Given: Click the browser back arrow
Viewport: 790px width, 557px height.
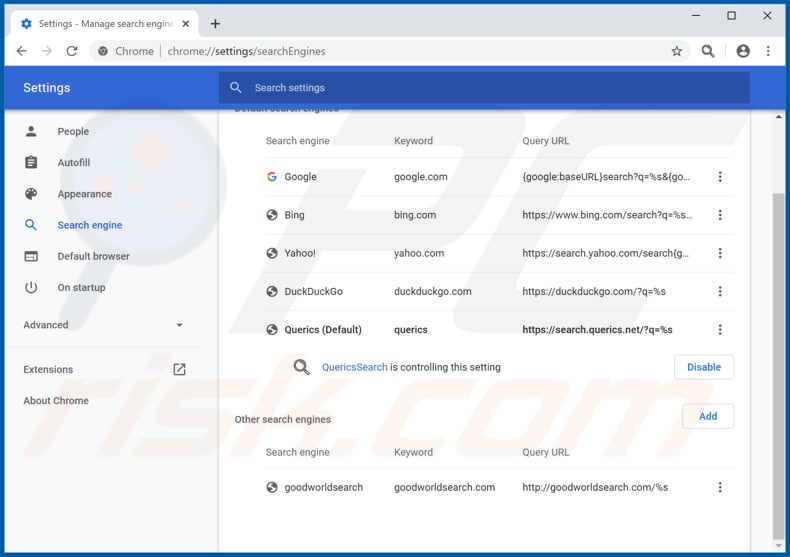Looking at the screenshot, I should tap(21, 51).
